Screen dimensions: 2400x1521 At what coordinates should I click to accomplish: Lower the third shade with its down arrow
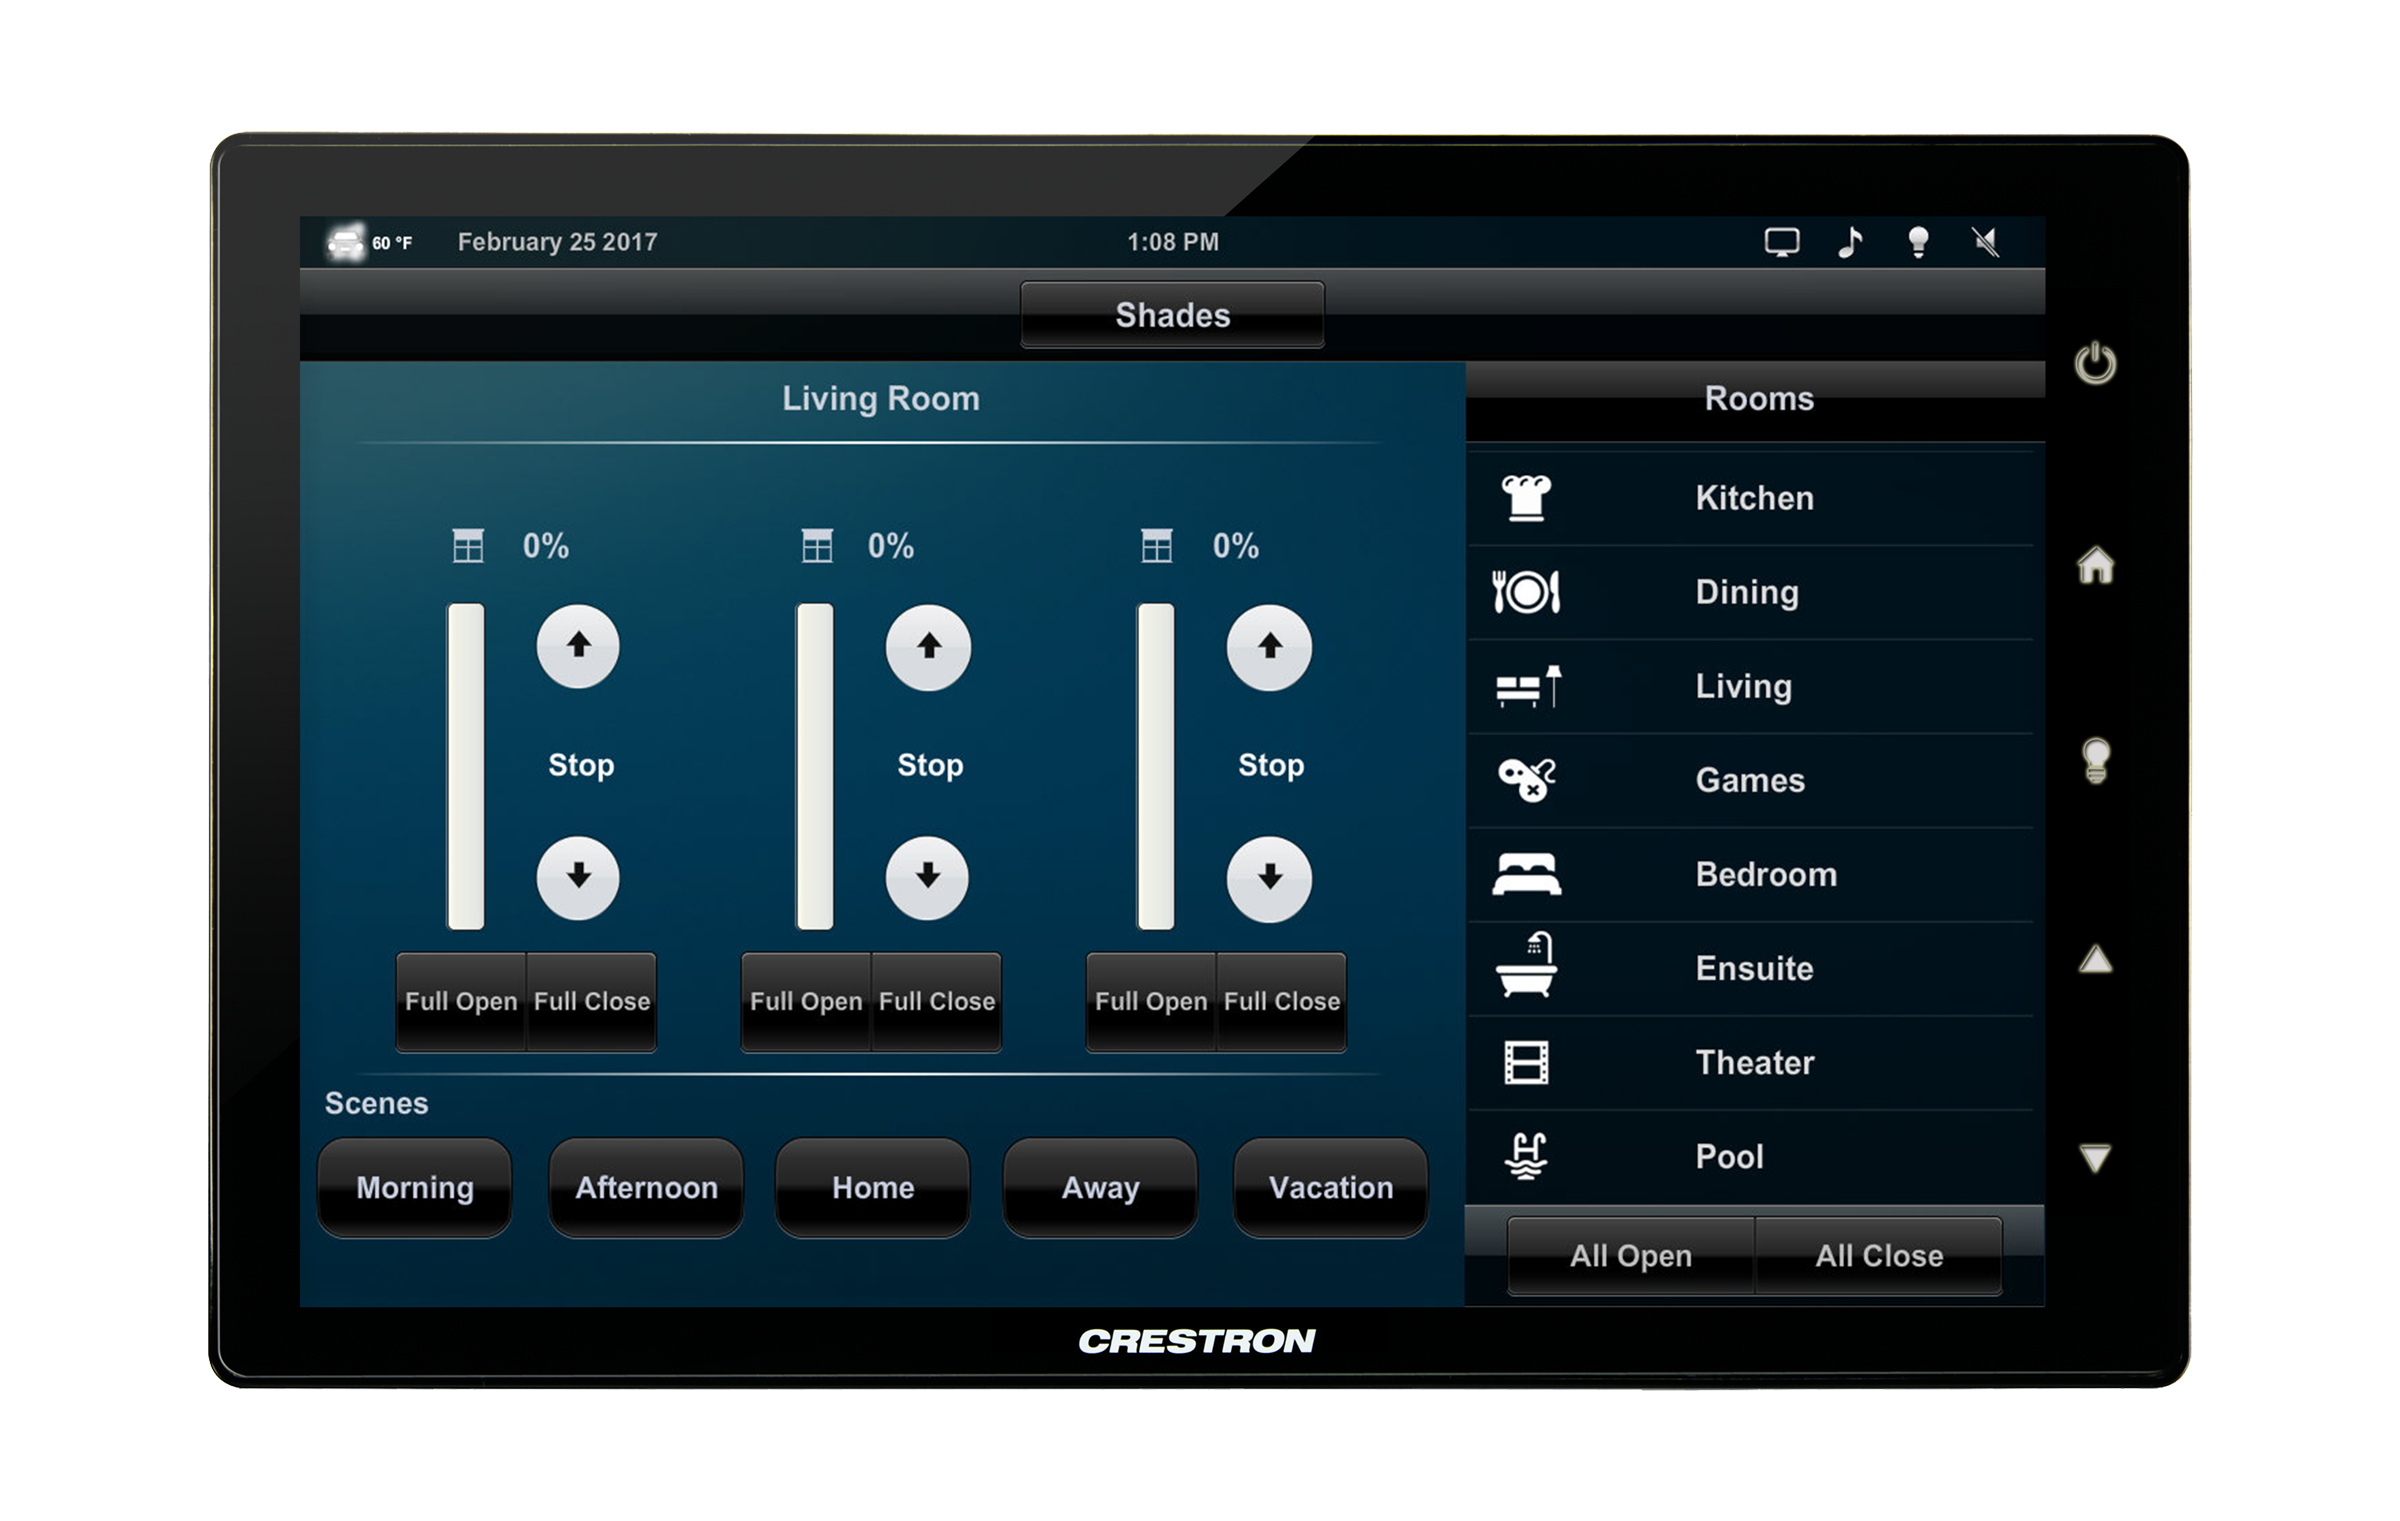pyautogui.click(x=1269, y=878)
